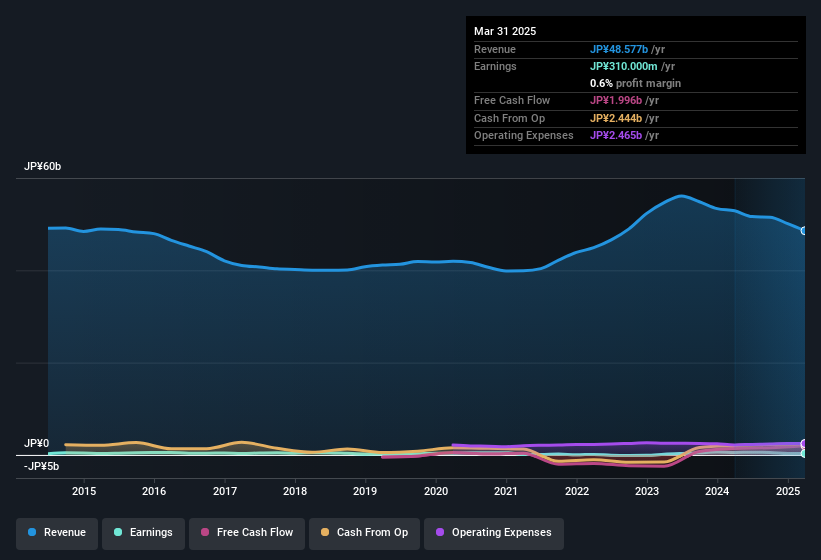Click the Mar 31 2025 tooltip date
821x560 pixels.
(x=505, y=31)
